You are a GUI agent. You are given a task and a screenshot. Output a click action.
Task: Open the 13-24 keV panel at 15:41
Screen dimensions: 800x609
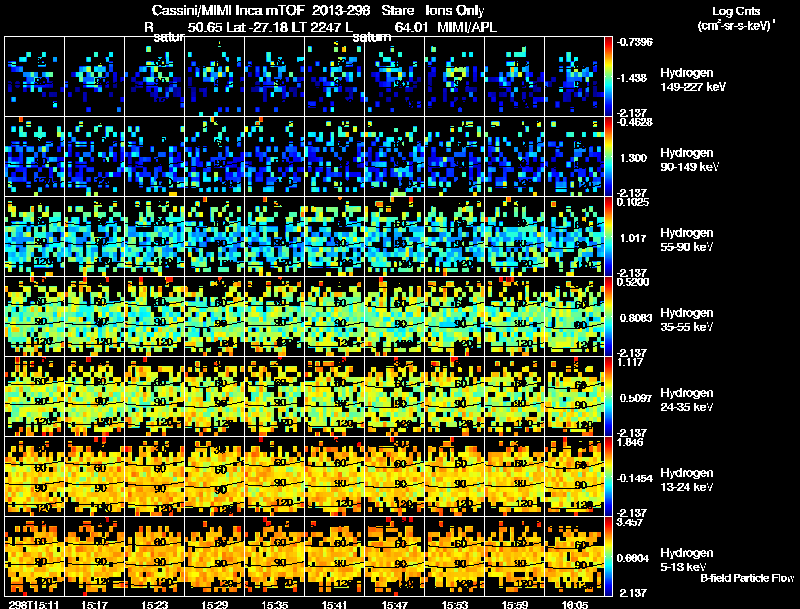pos(334,476)
